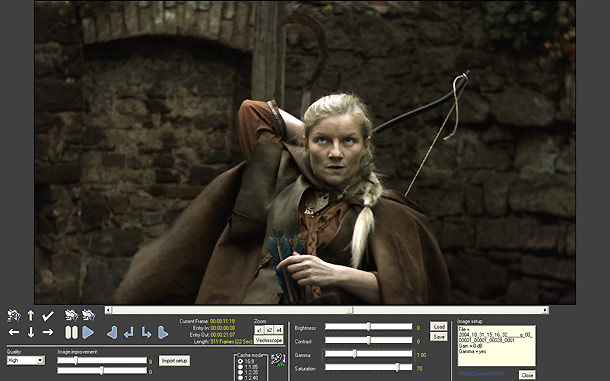Click the Entry In timecode 00:00:00:00
This screenshot has height=381, width=610.
(x=222, y=328)
